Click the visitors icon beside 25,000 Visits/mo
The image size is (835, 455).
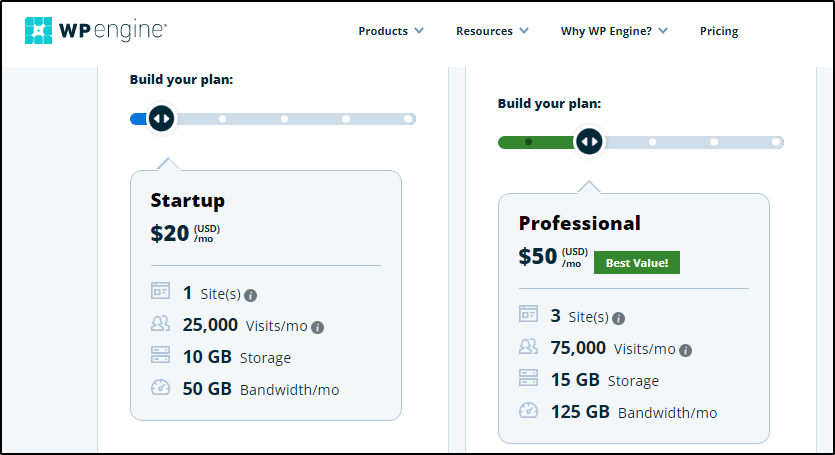click(160, 323)
